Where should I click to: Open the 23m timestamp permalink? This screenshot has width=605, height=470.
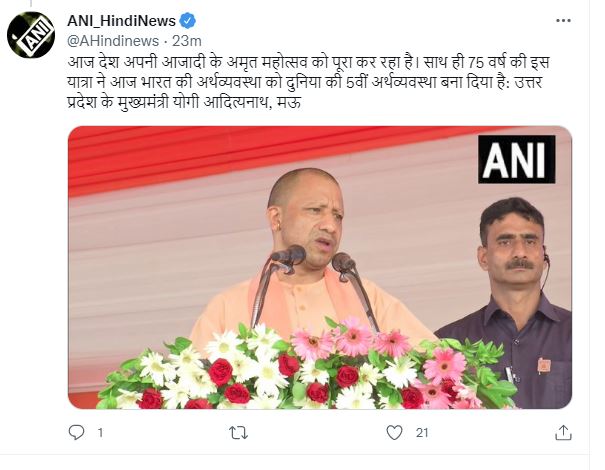[x=187, y=41]
